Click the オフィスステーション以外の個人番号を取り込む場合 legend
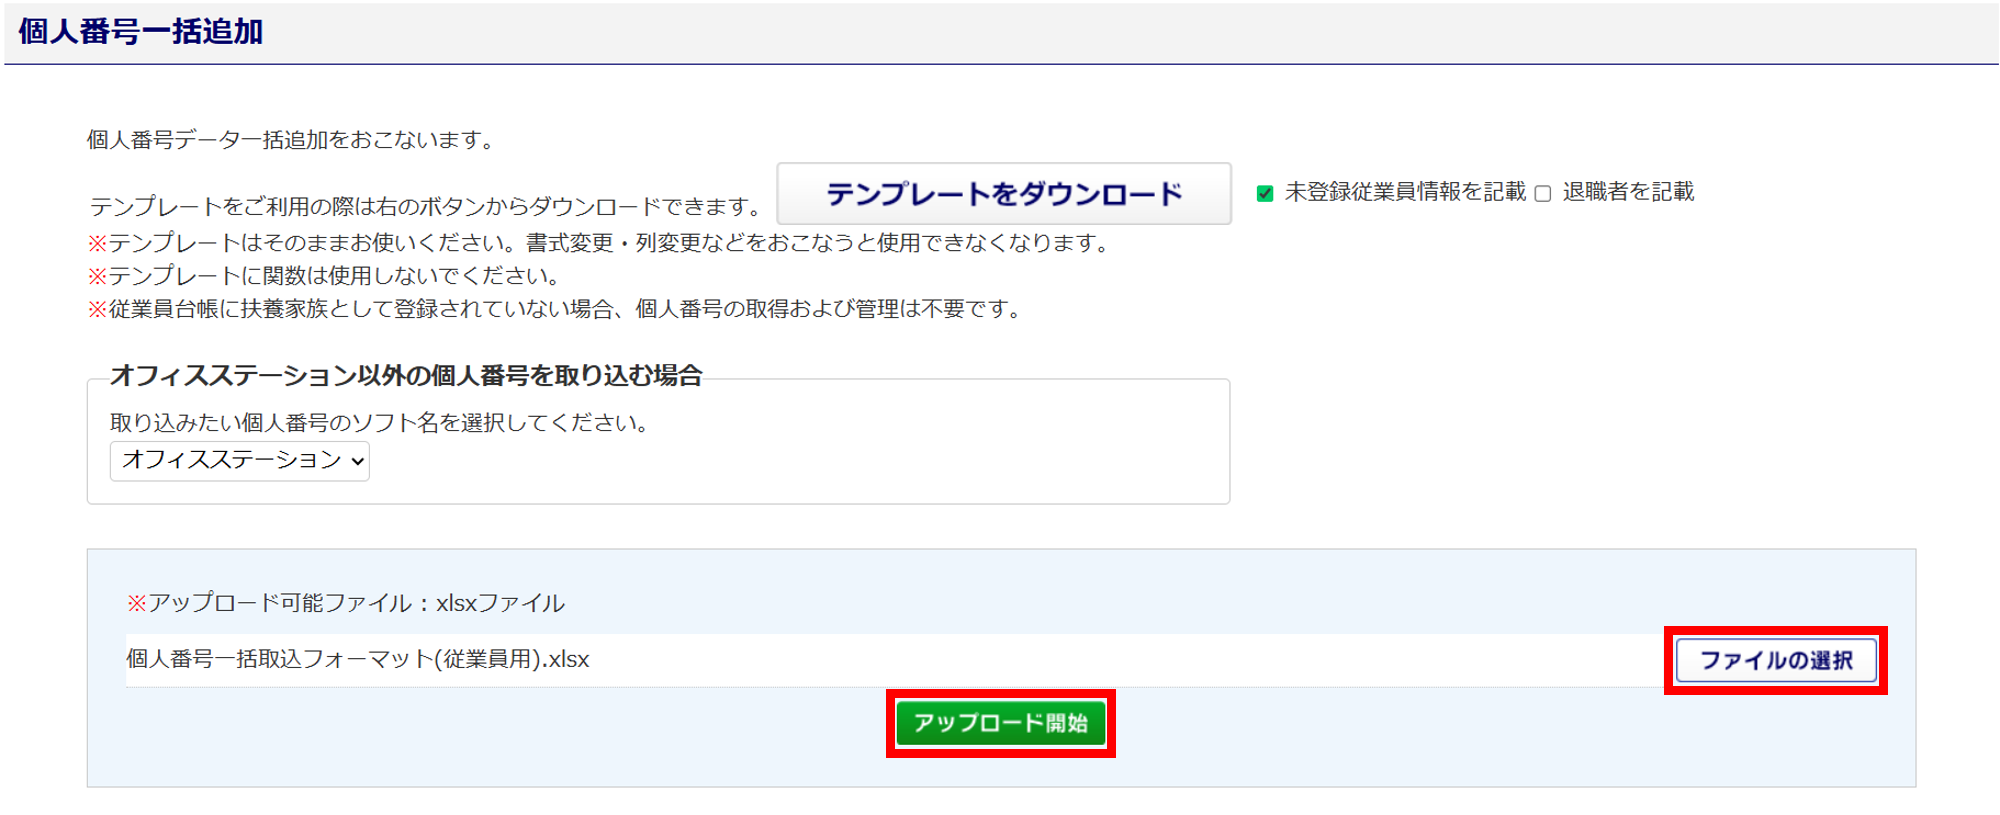2000x815 pixels. (406, 376)
